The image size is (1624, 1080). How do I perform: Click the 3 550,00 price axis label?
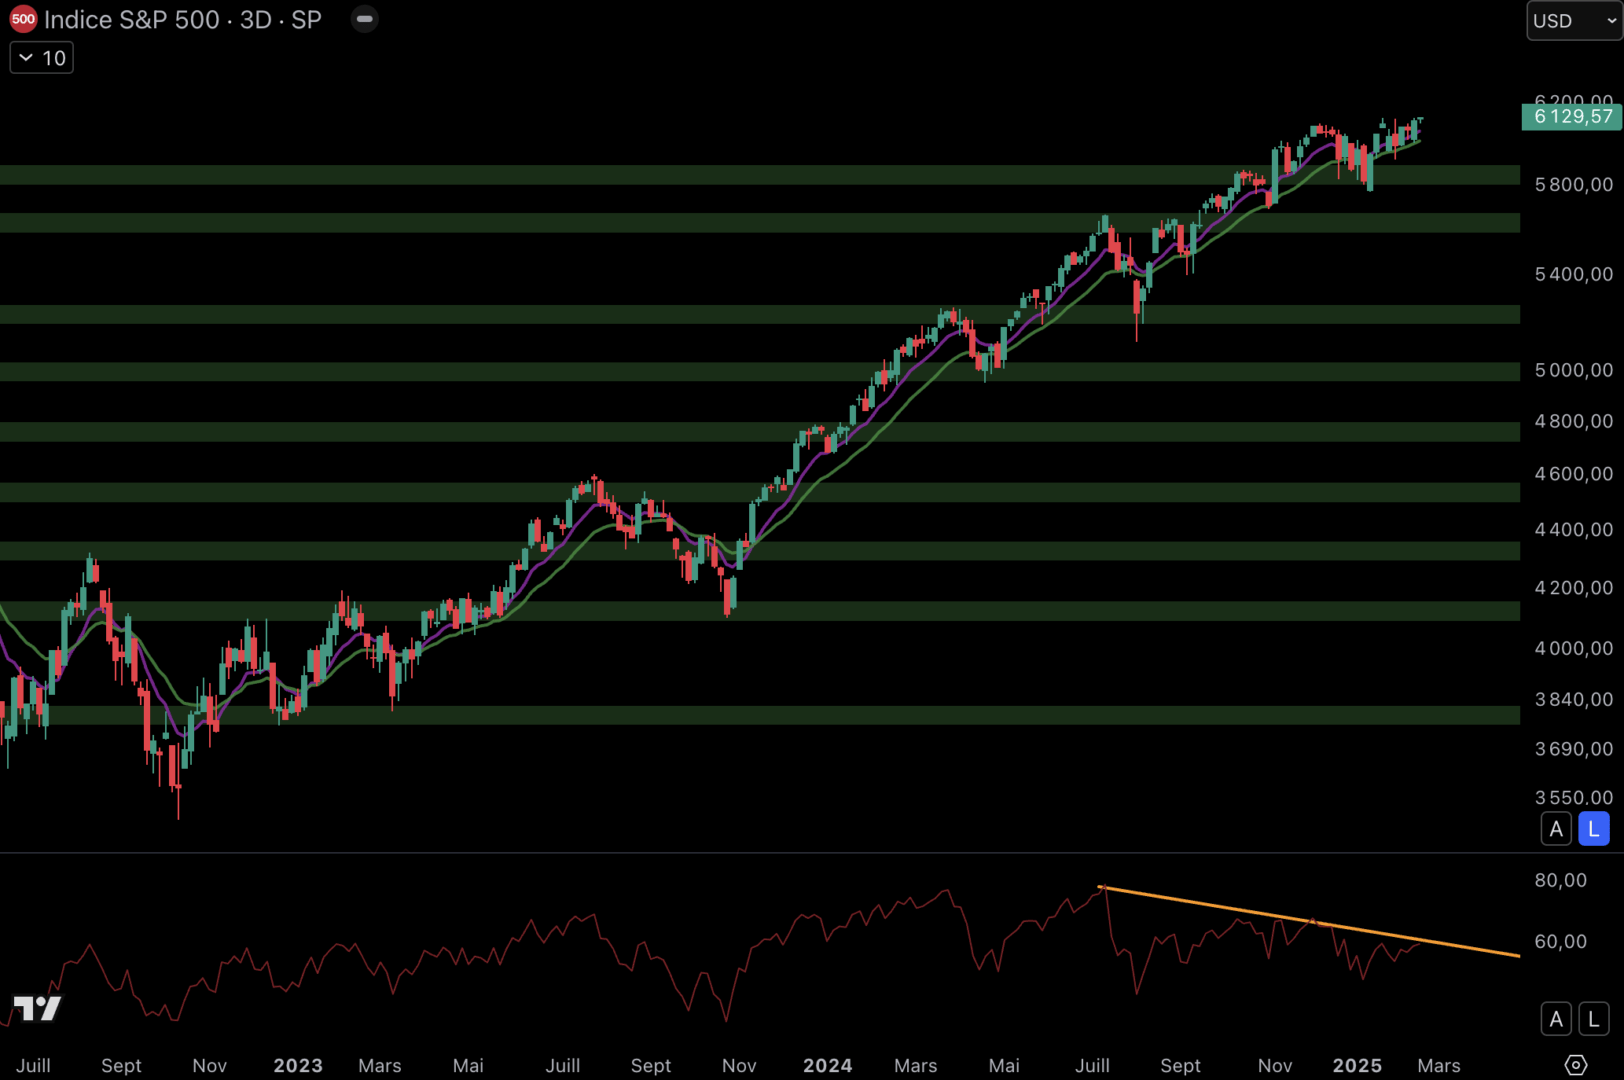tap(1574, 798)
